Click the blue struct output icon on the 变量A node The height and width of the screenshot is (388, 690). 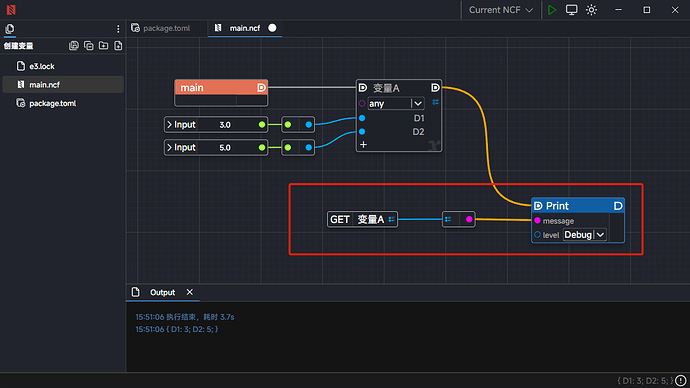pos(435,102)
